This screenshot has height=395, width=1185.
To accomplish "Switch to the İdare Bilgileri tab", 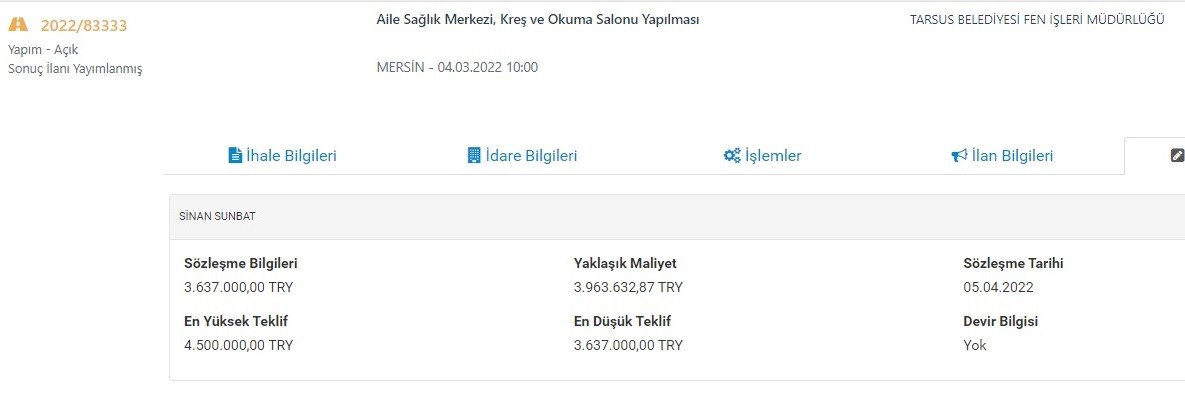I will pos(522,156).
